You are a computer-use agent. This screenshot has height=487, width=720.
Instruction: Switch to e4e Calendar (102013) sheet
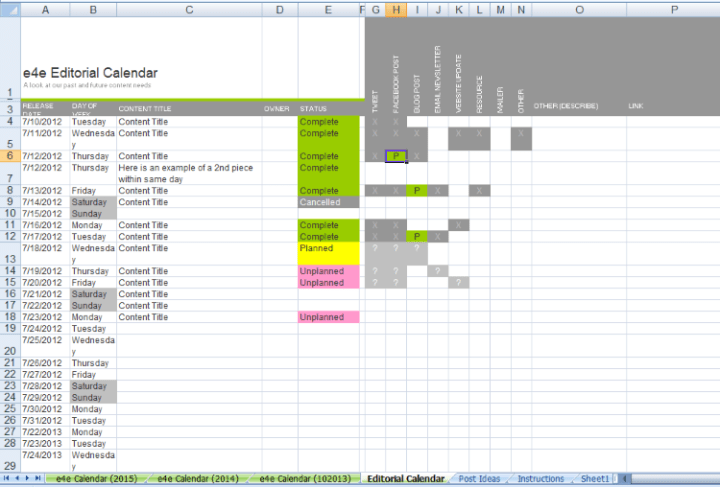(x=306, y=479)
